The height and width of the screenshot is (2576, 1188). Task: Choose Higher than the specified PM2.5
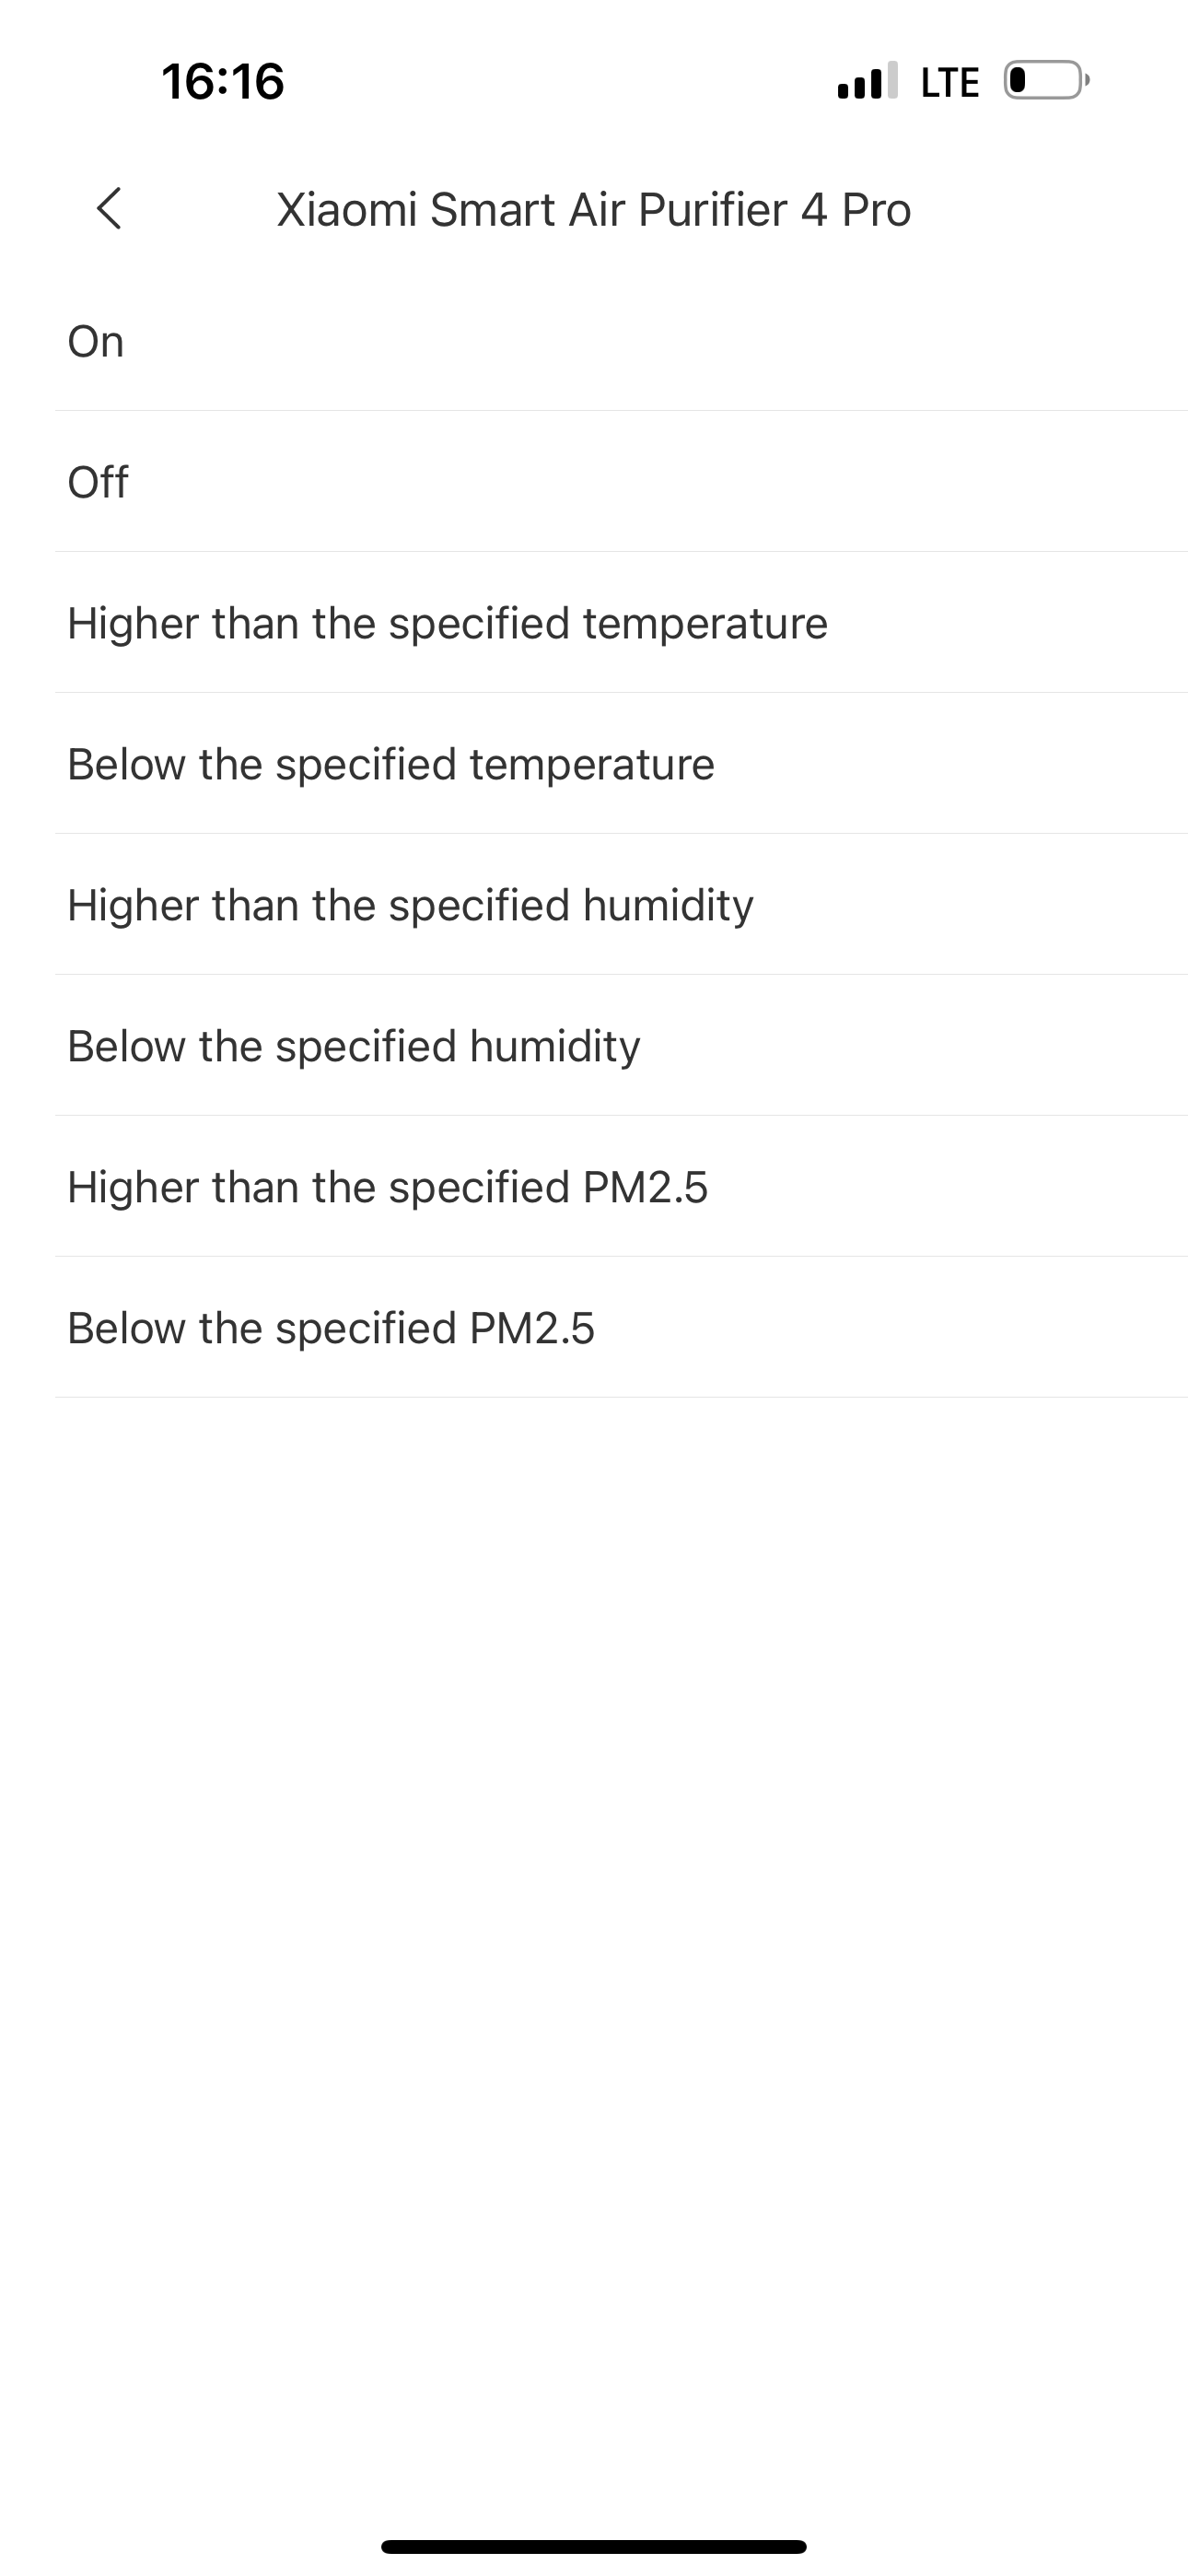click(x=621, y=1187)
